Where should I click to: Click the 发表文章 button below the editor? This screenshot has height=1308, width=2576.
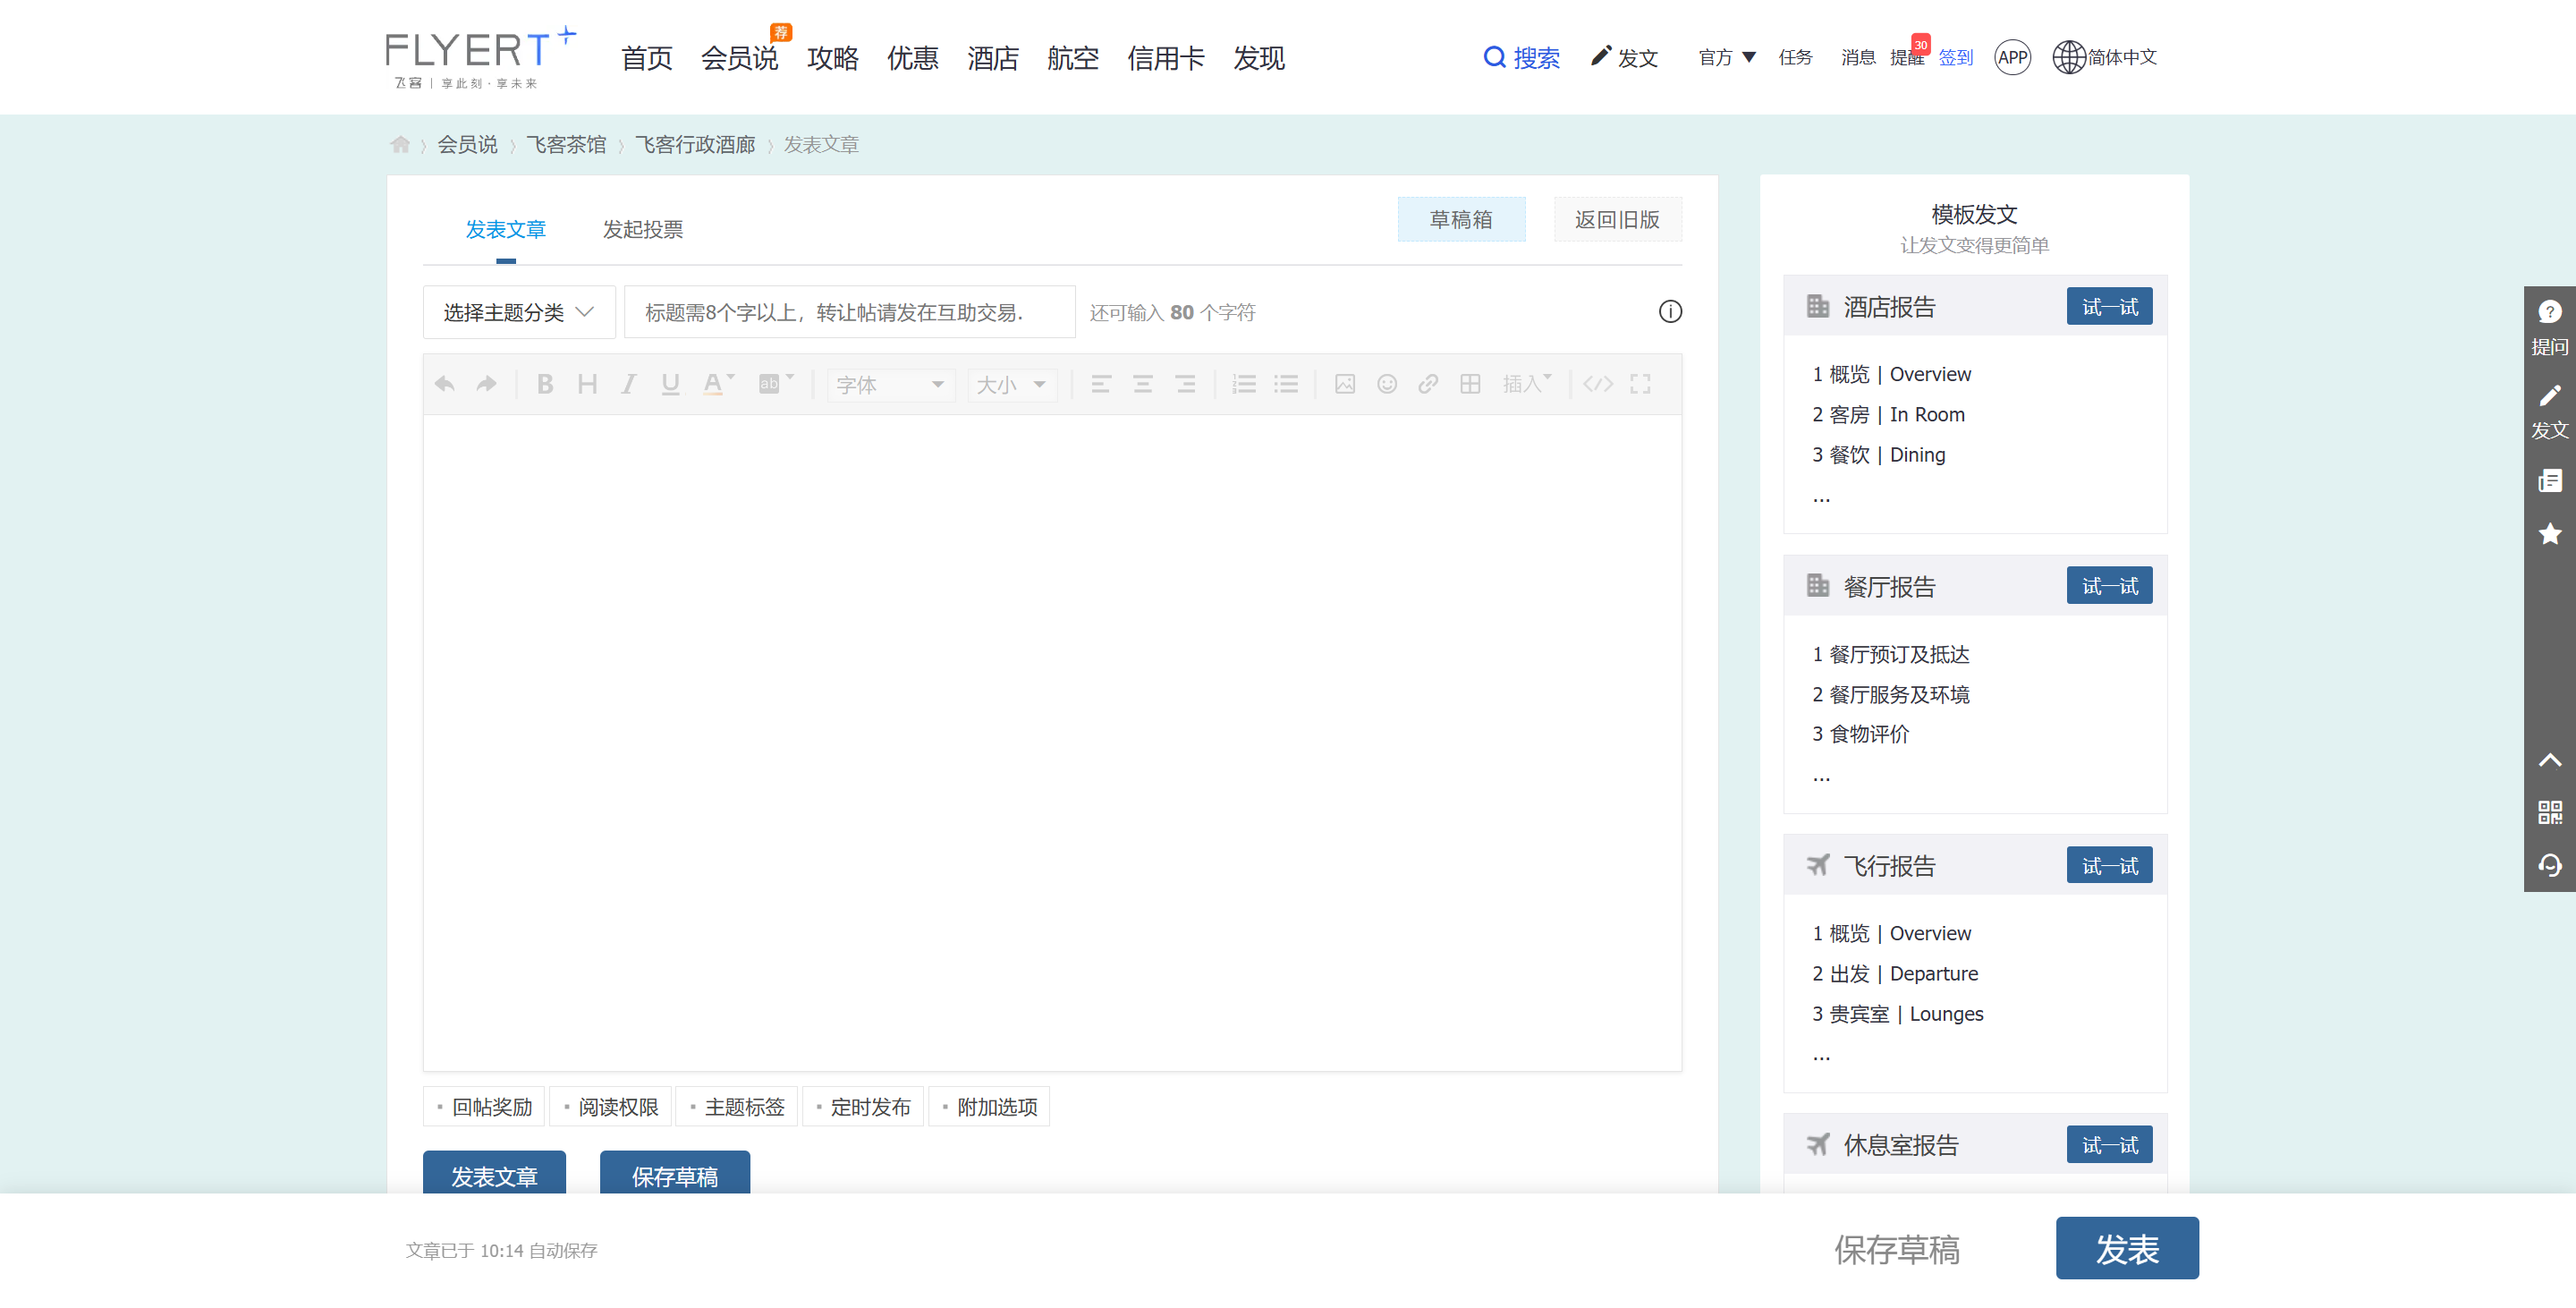click(x=494, y=1173)
